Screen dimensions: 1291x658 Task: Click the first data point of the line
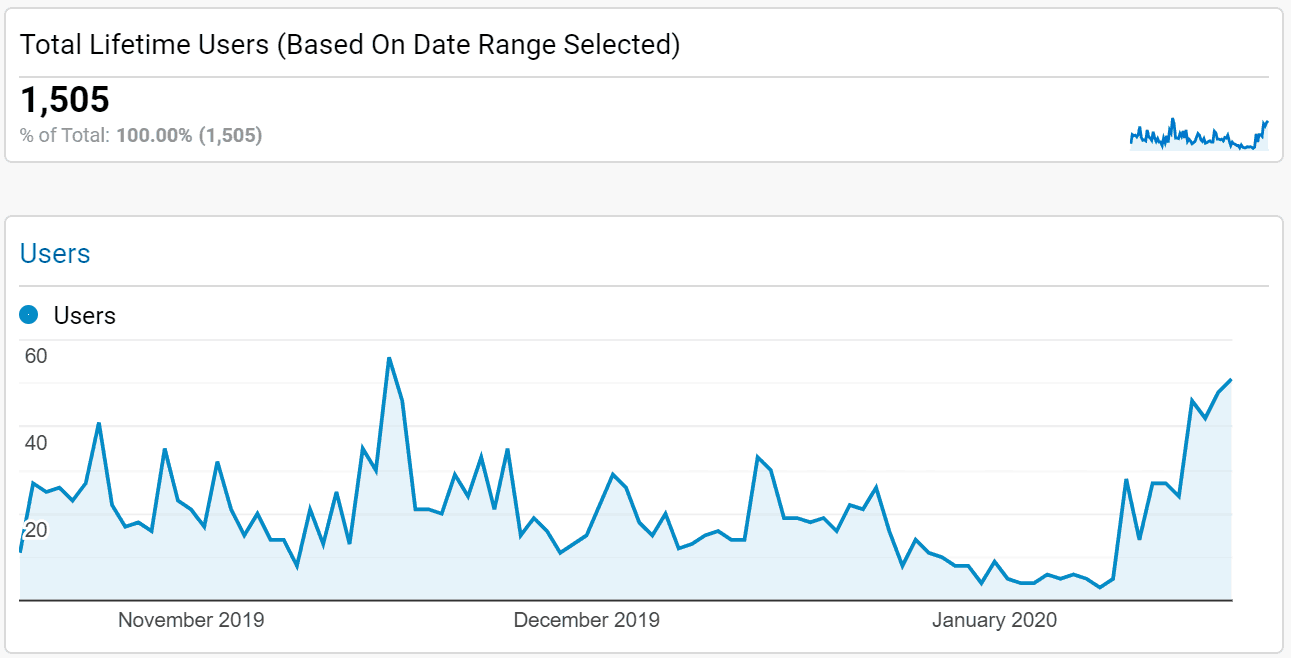tap(21, 550)
